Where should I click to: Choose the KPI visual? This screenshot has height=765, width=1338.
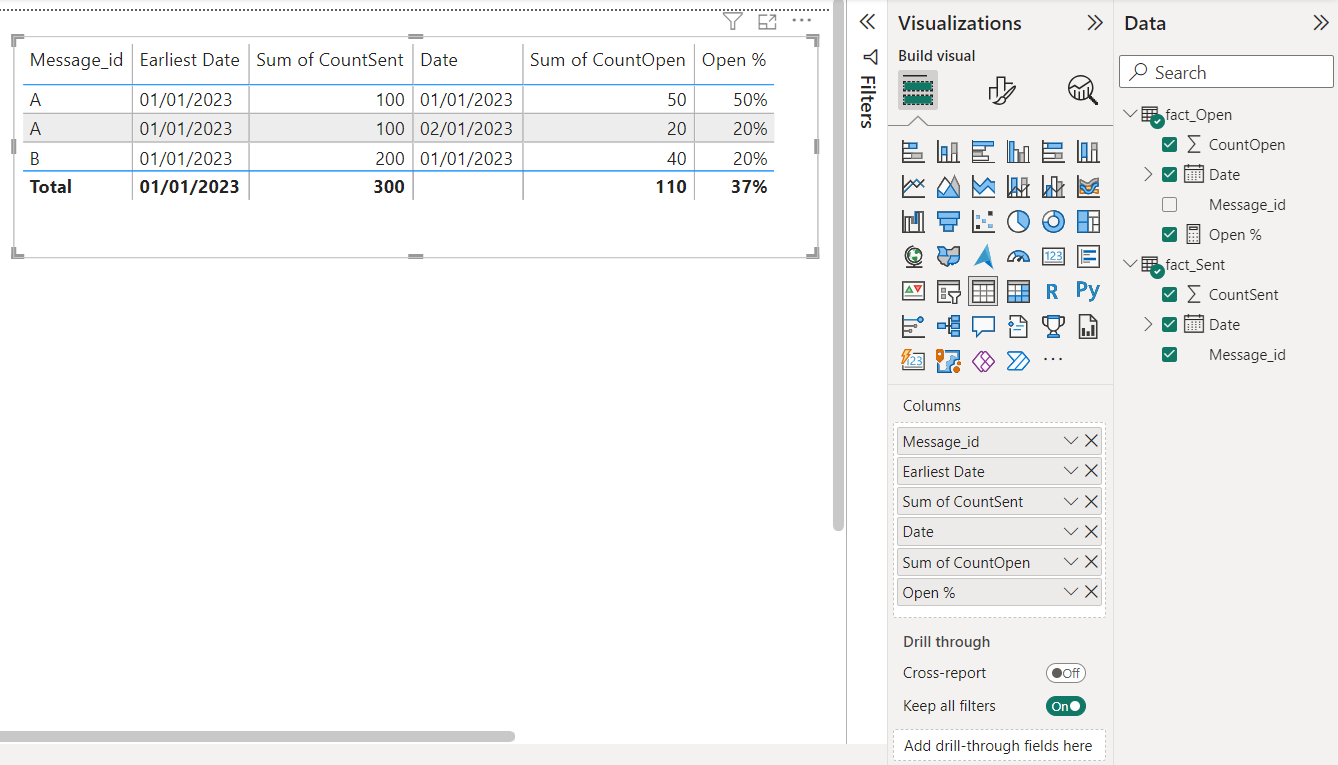coord(913,291)
